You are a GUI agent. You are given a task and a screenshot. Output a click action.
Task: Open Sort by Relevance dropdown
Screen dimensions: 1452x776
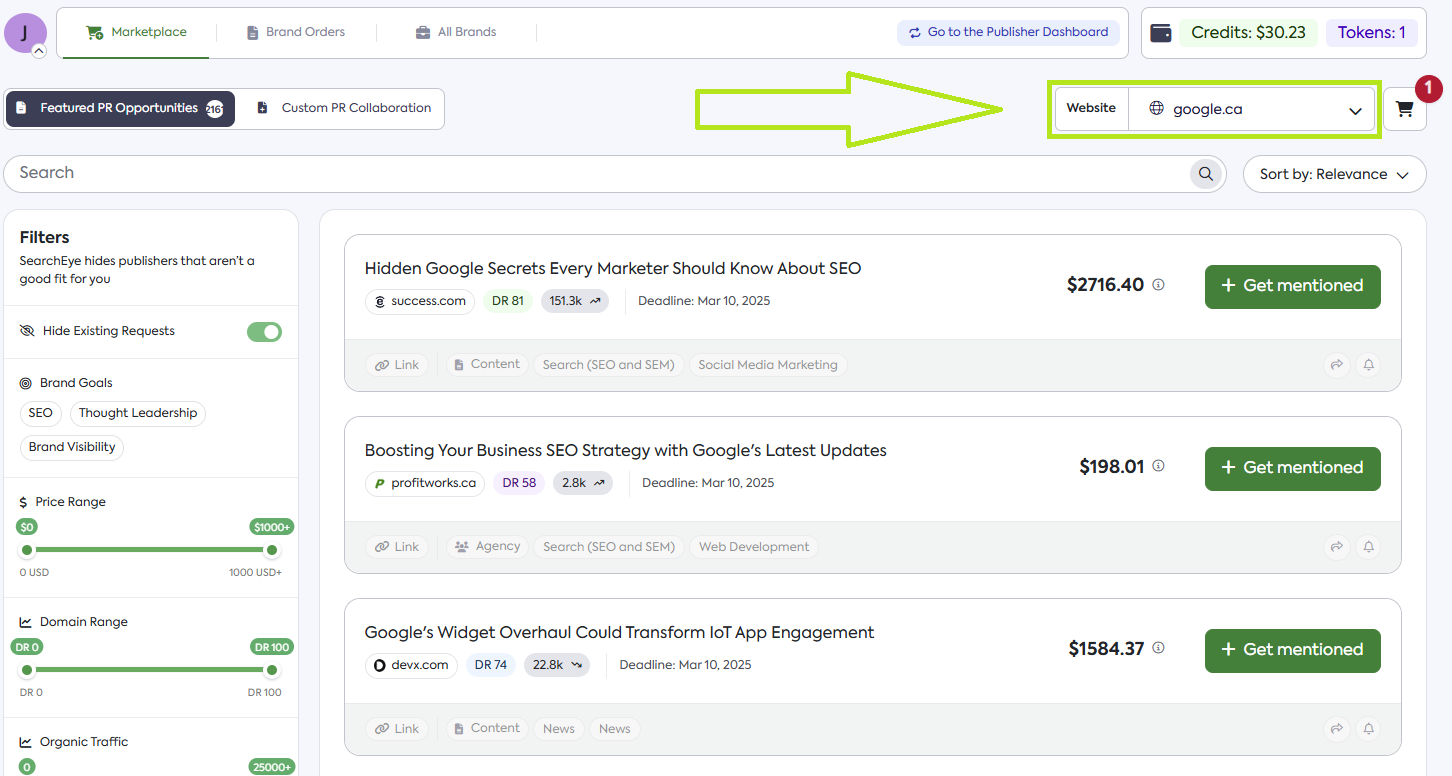click(1334, 174)
